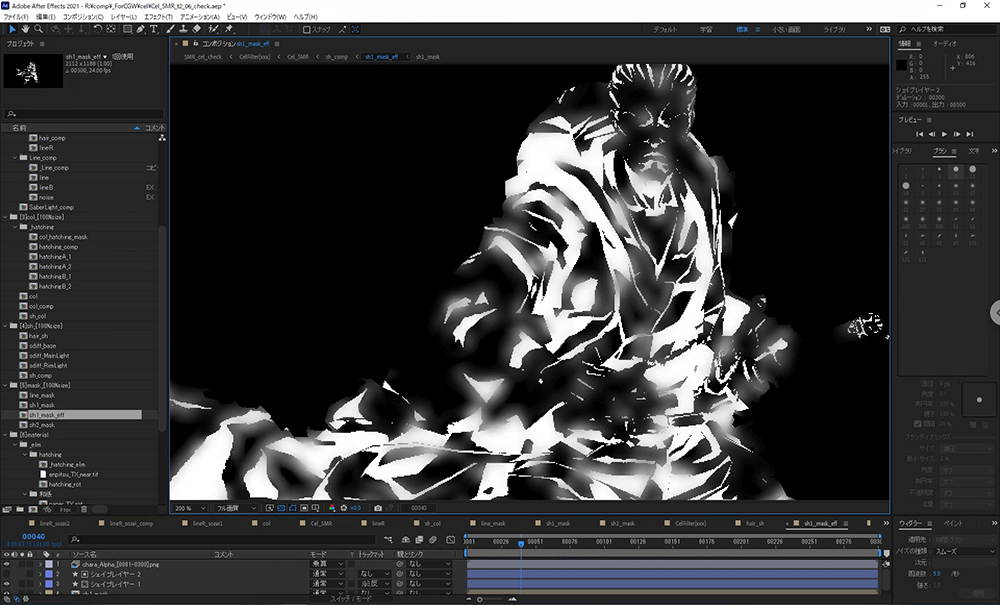Click スイッチ / モード toggle button

pos(351,599)
